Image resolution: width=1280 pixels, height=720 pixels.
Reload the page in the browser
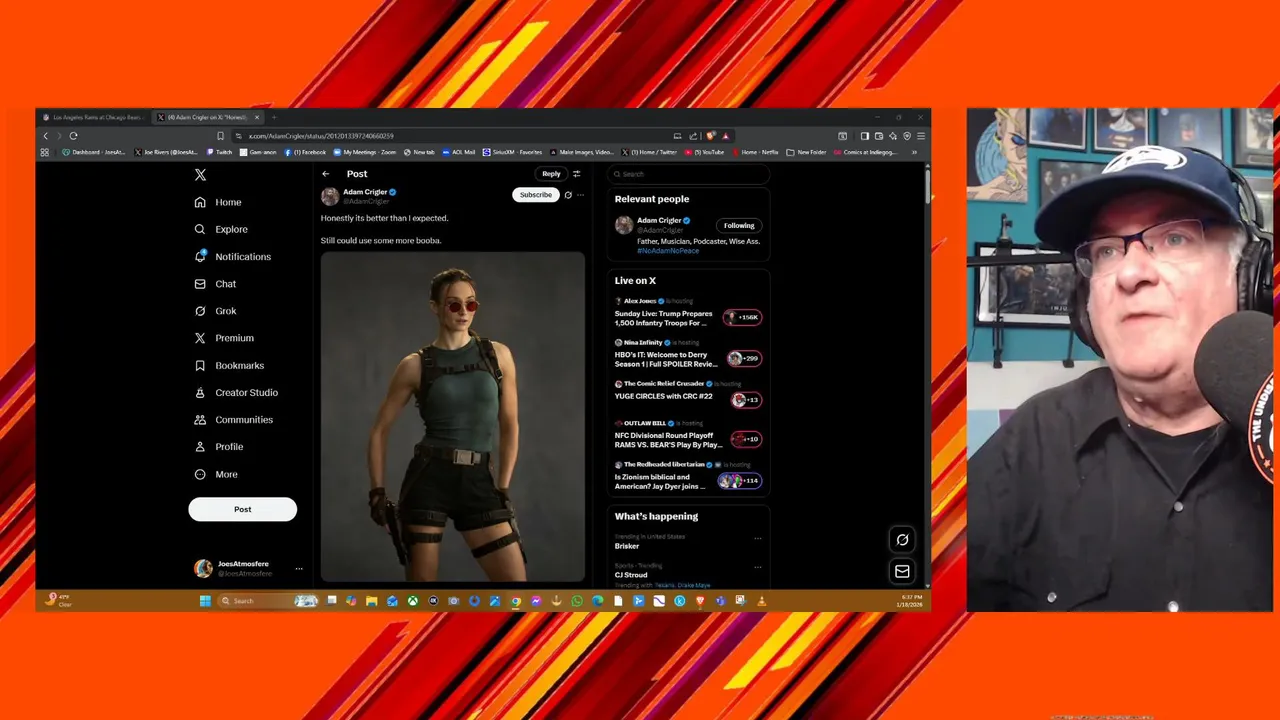tap(73, 136)
